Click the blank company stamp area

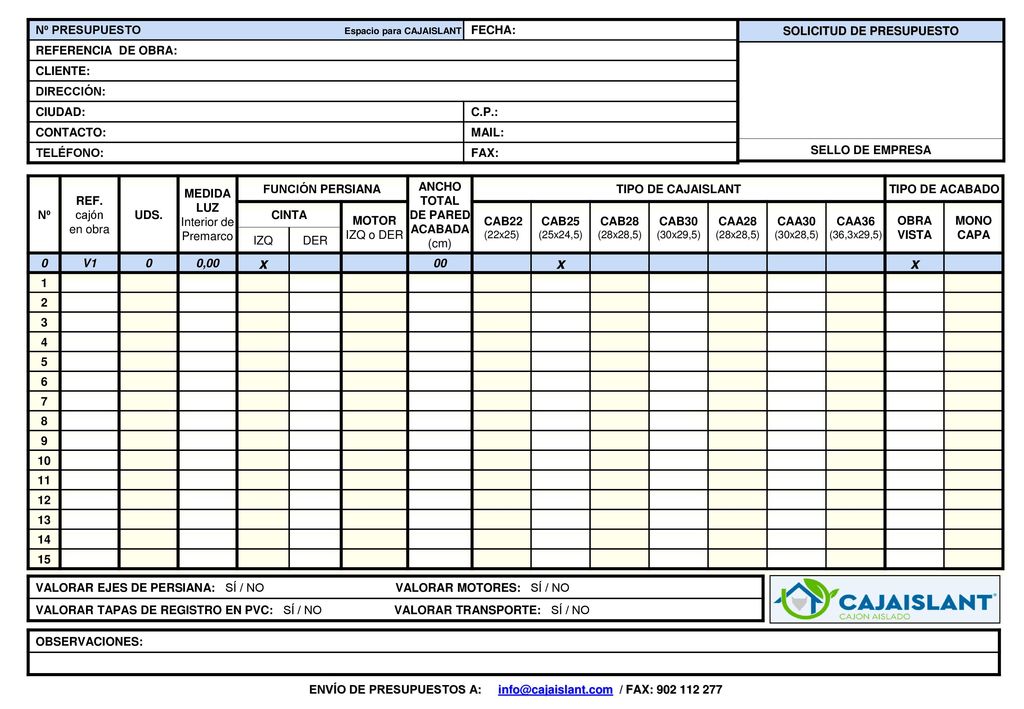871,90
